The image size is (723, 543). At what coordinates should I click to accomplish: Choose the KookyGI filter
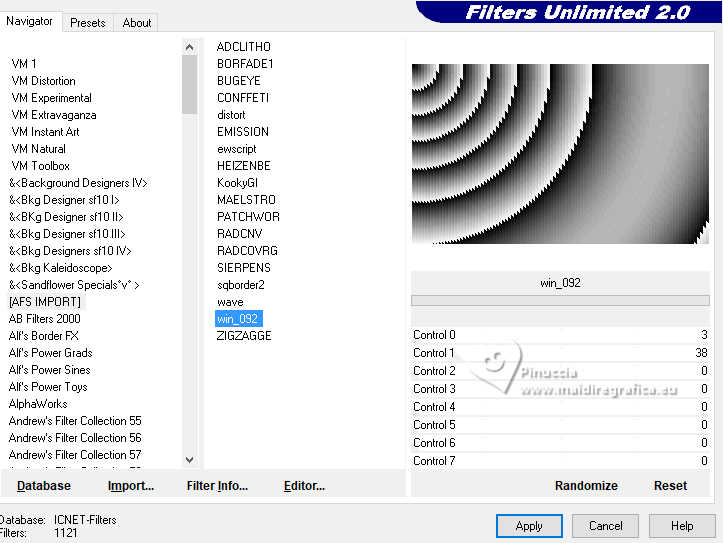point(237,183)
